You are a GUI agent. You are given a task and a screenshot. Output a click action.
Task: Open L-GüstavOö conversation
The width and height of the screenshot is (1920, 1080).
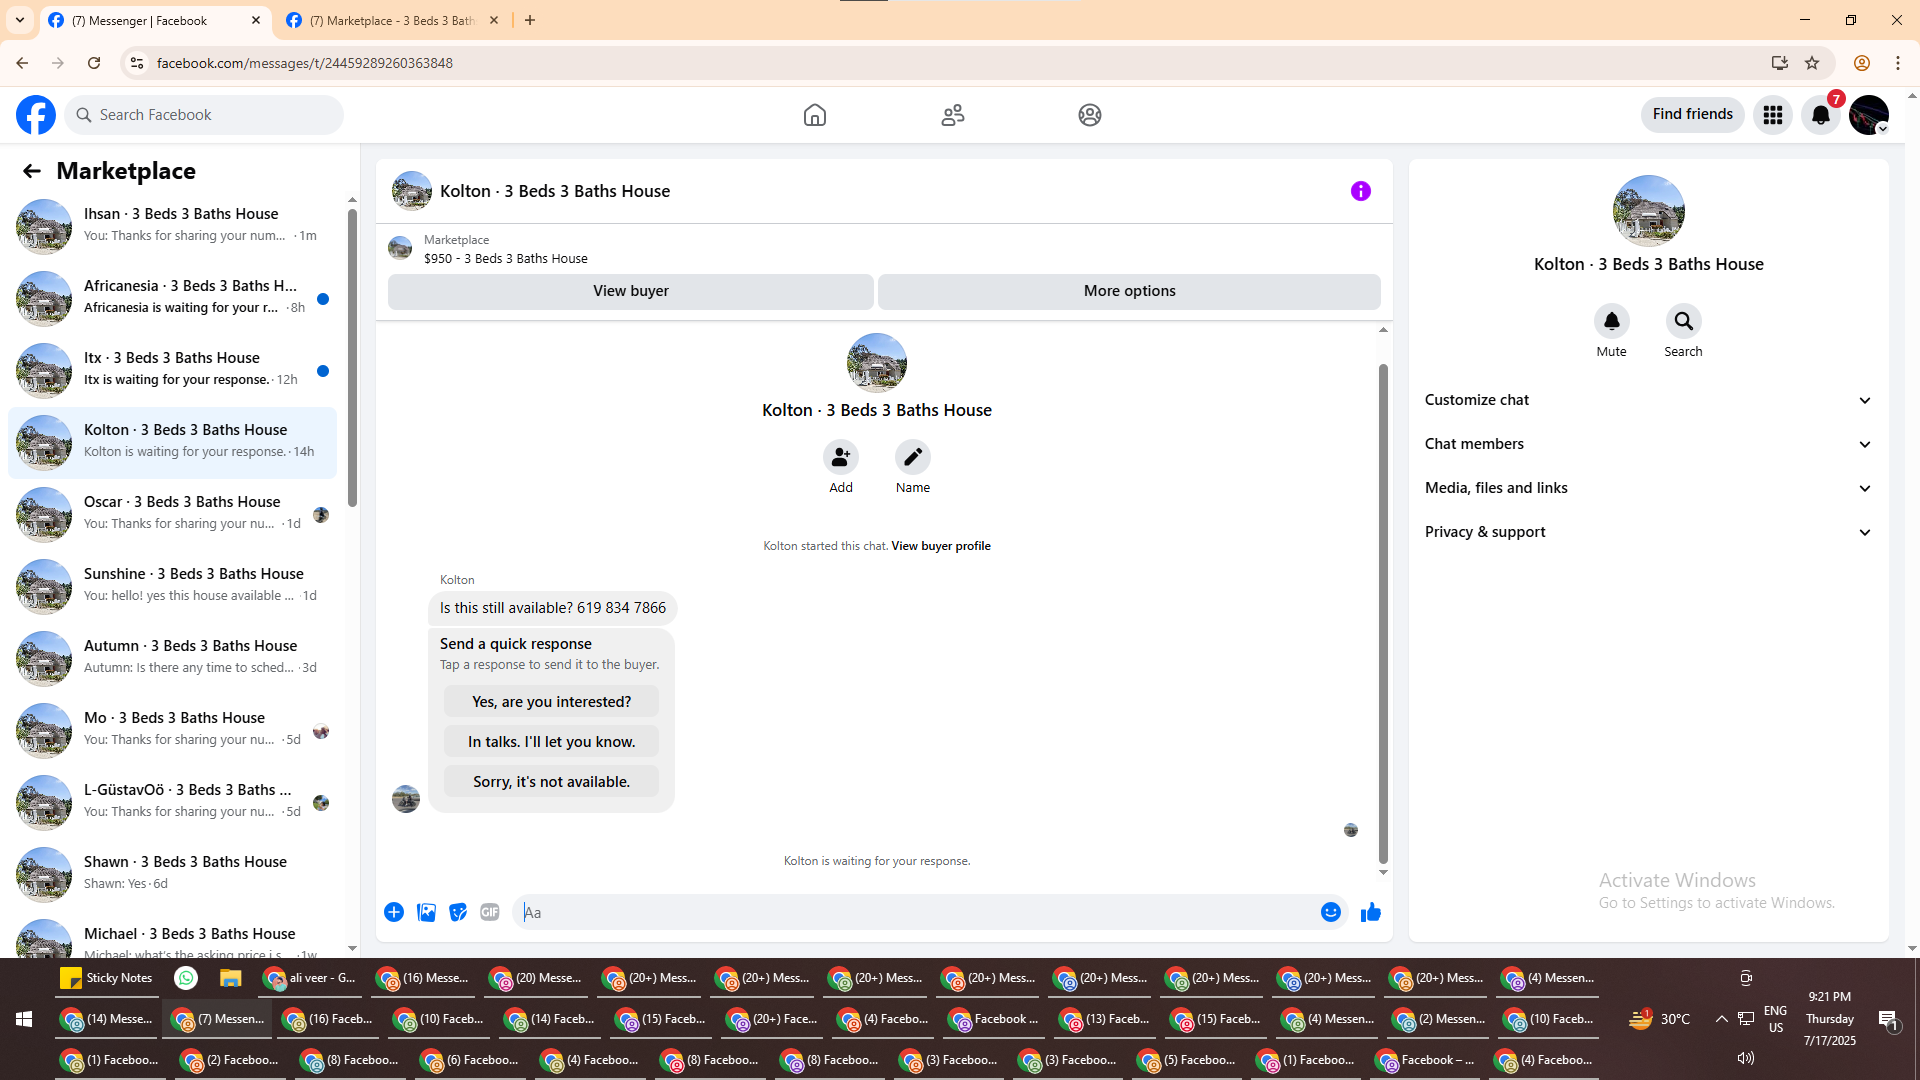(172, 801)
